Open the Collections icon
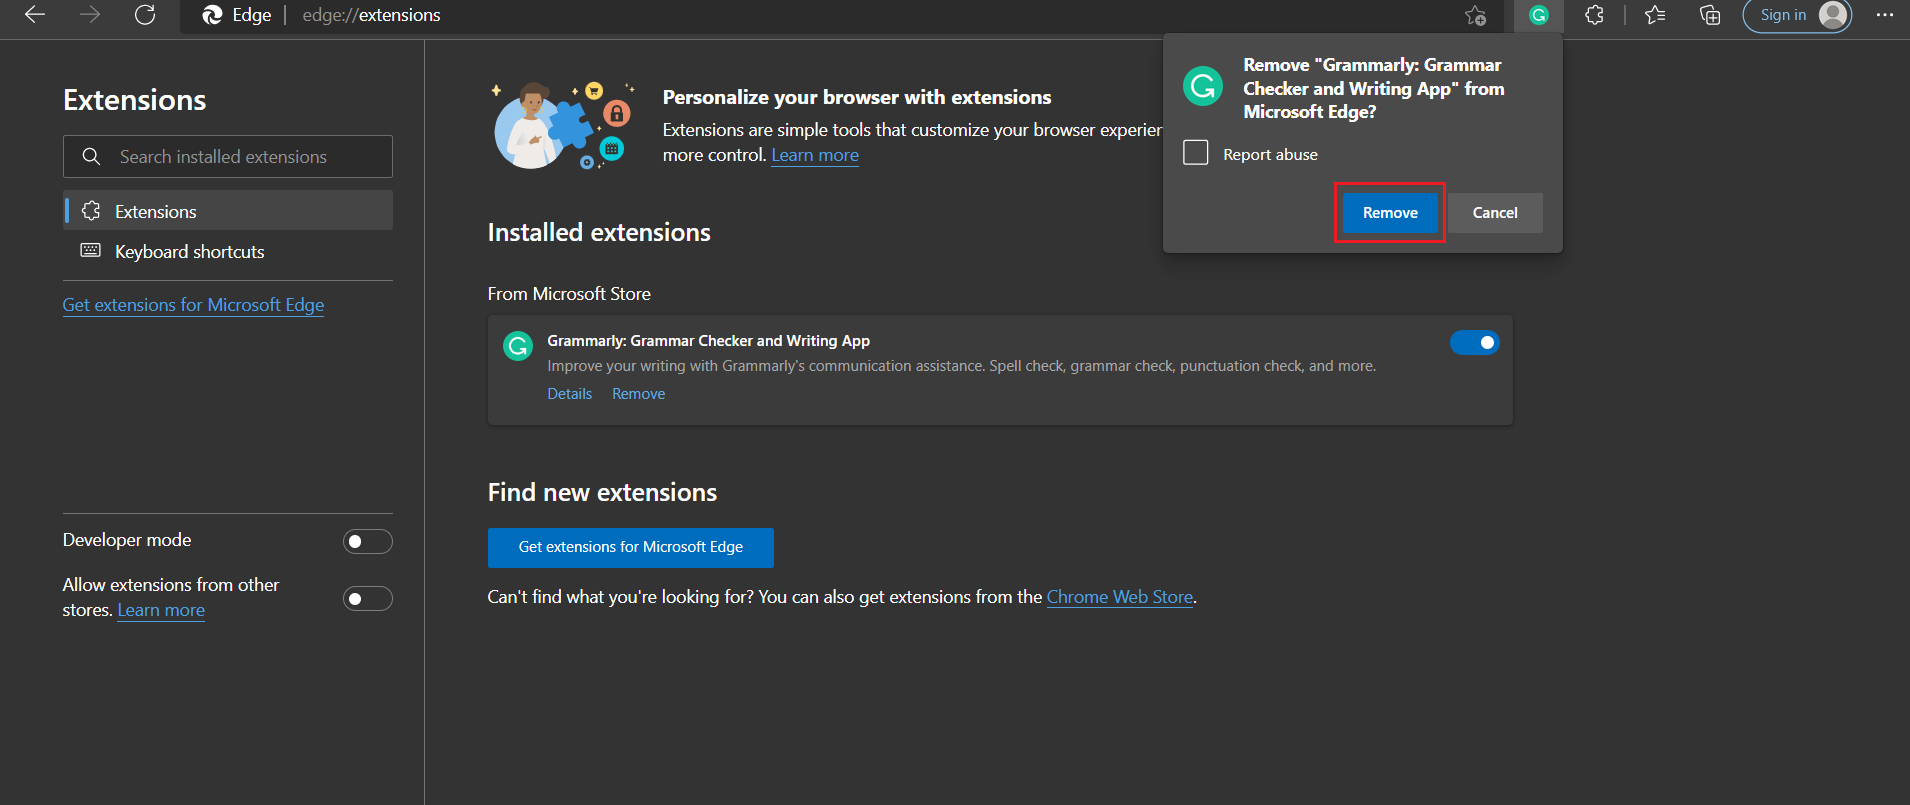 coord(1710,15)
